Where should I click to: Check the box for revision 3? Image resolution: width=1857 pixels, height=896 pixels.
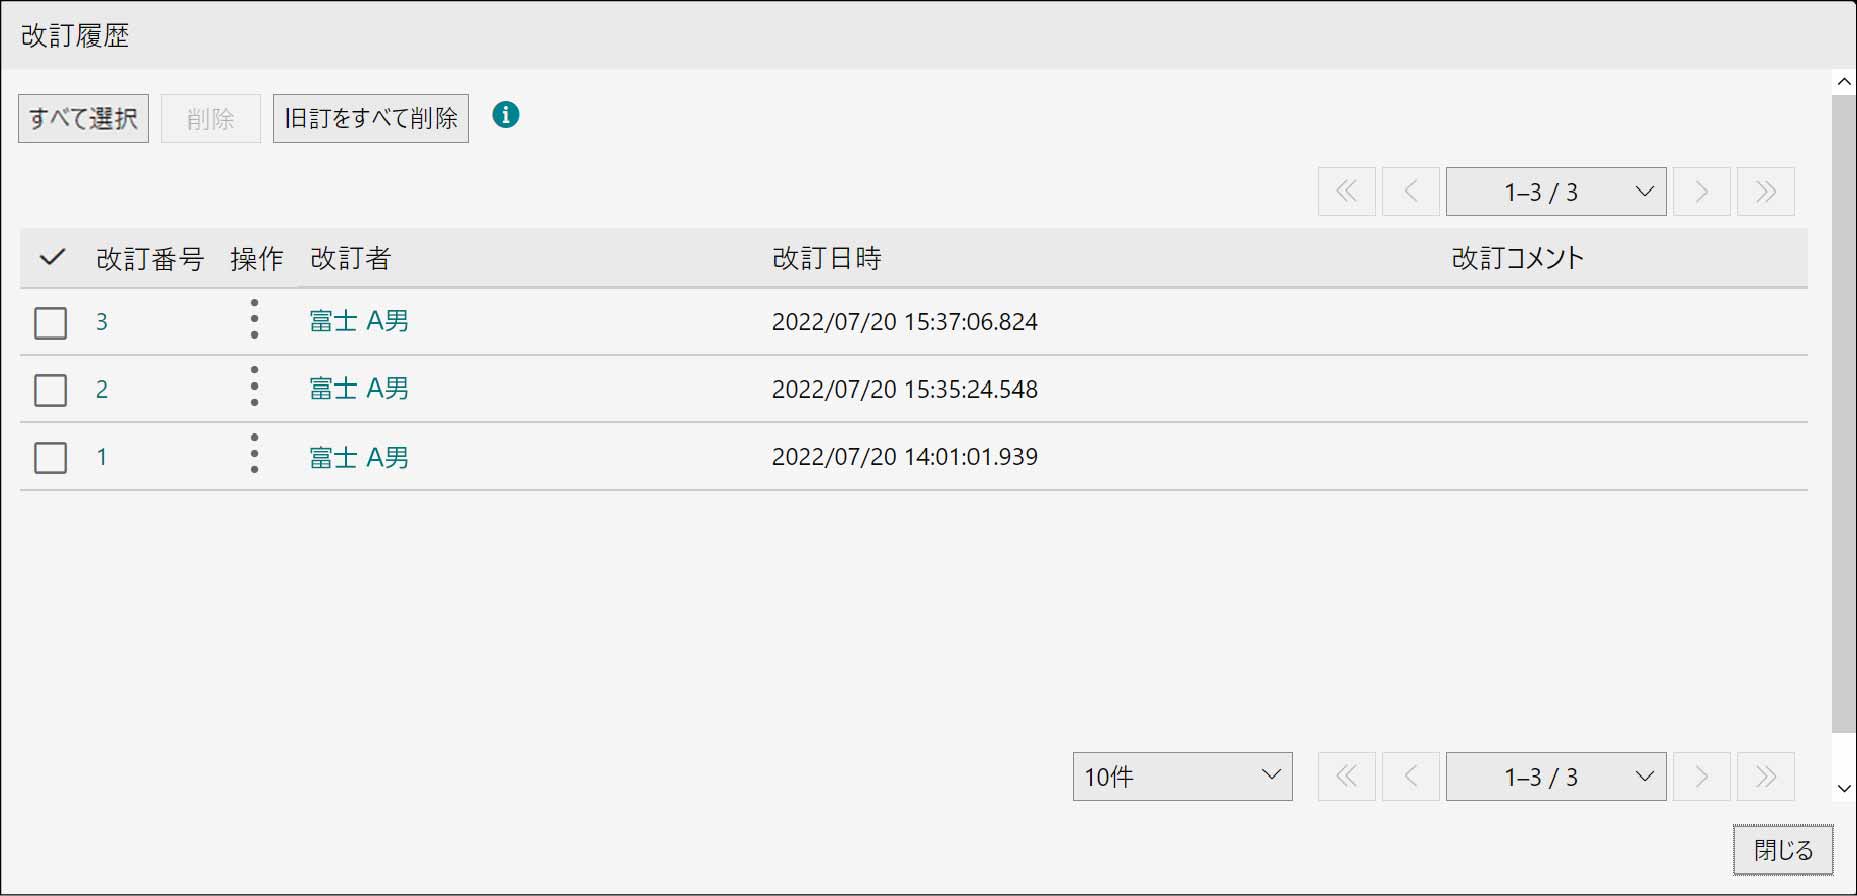51,322
